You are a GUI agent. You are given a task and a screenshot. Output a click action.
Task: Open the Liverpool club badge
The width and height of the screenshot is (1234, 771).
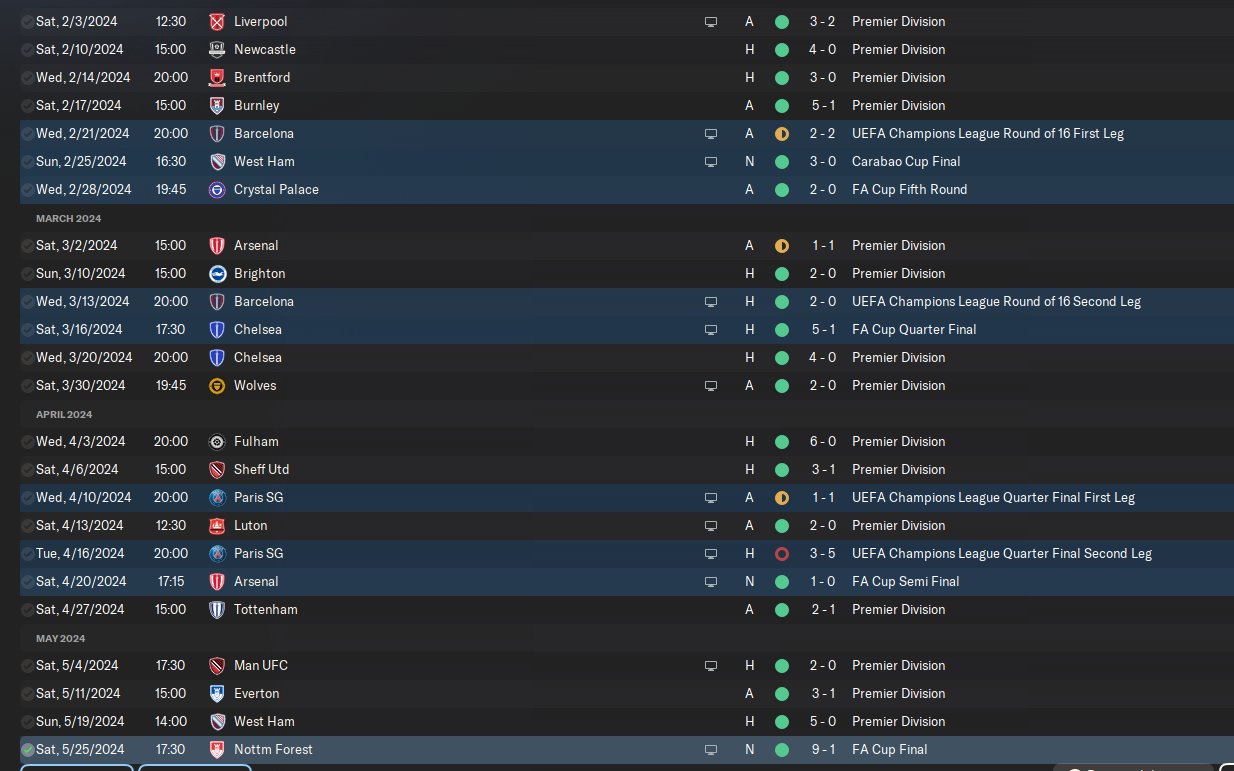coord(217,21)
